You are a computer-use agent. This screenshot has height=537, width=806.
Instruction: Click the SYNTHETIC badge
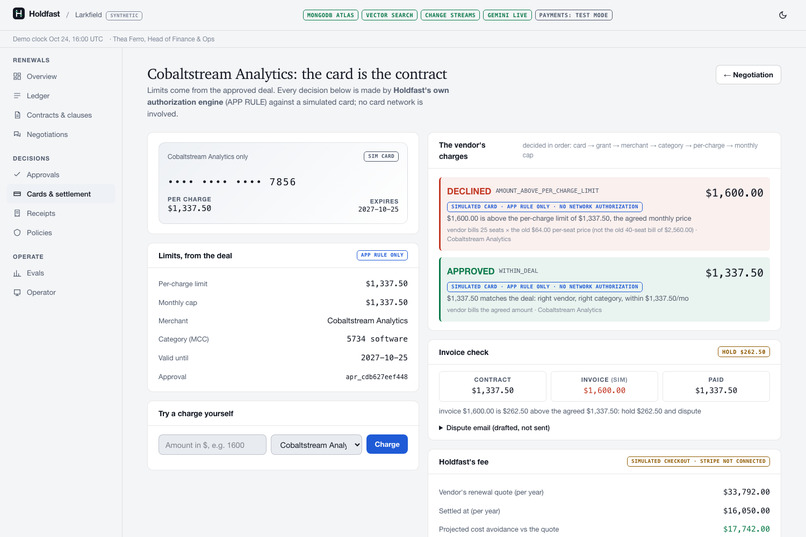(124, 15)
